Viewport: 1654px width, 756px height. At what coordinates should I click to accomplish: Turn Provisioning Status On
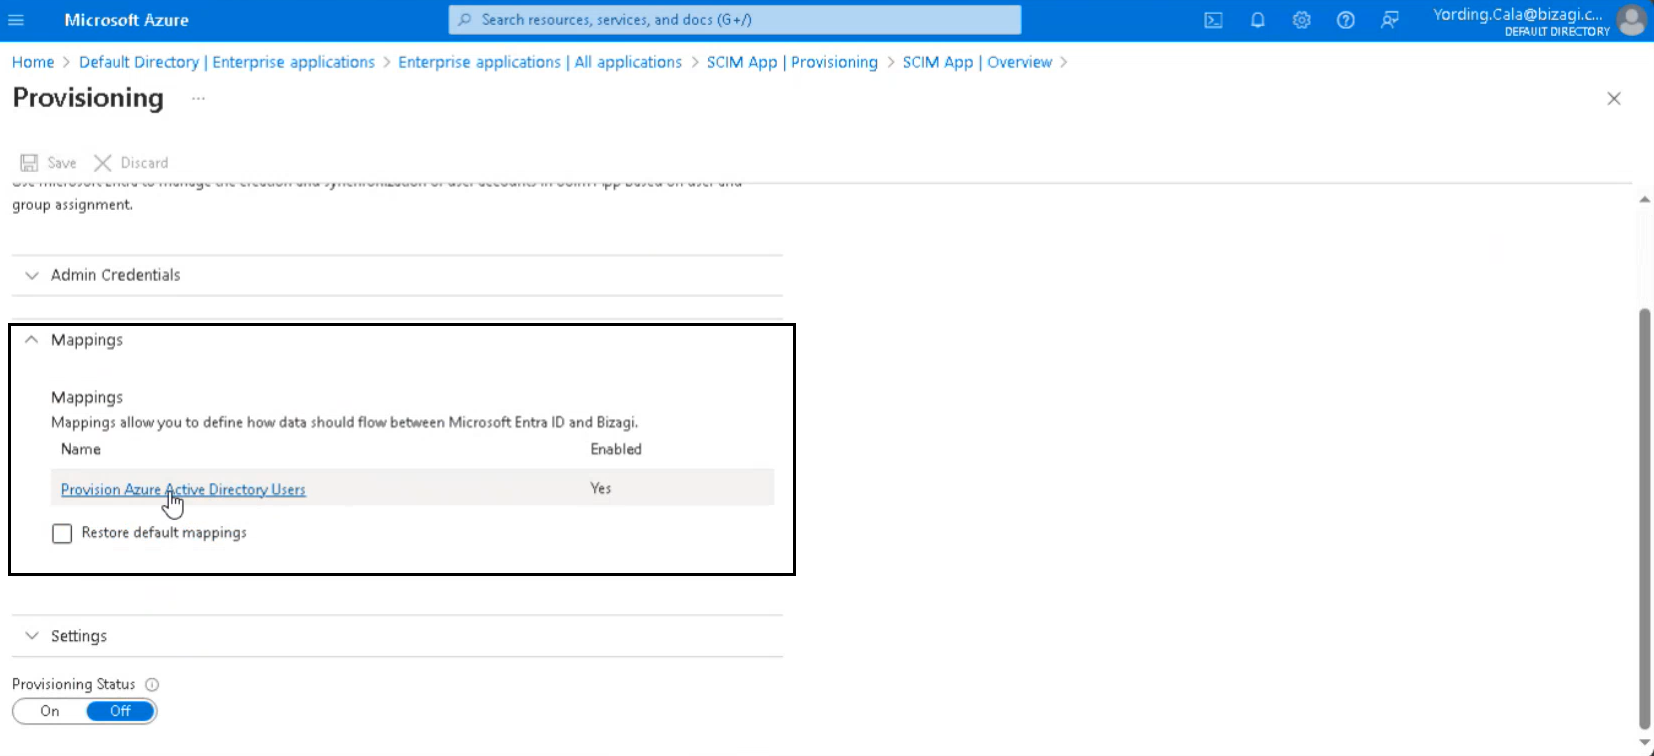(x=50, y=711)
